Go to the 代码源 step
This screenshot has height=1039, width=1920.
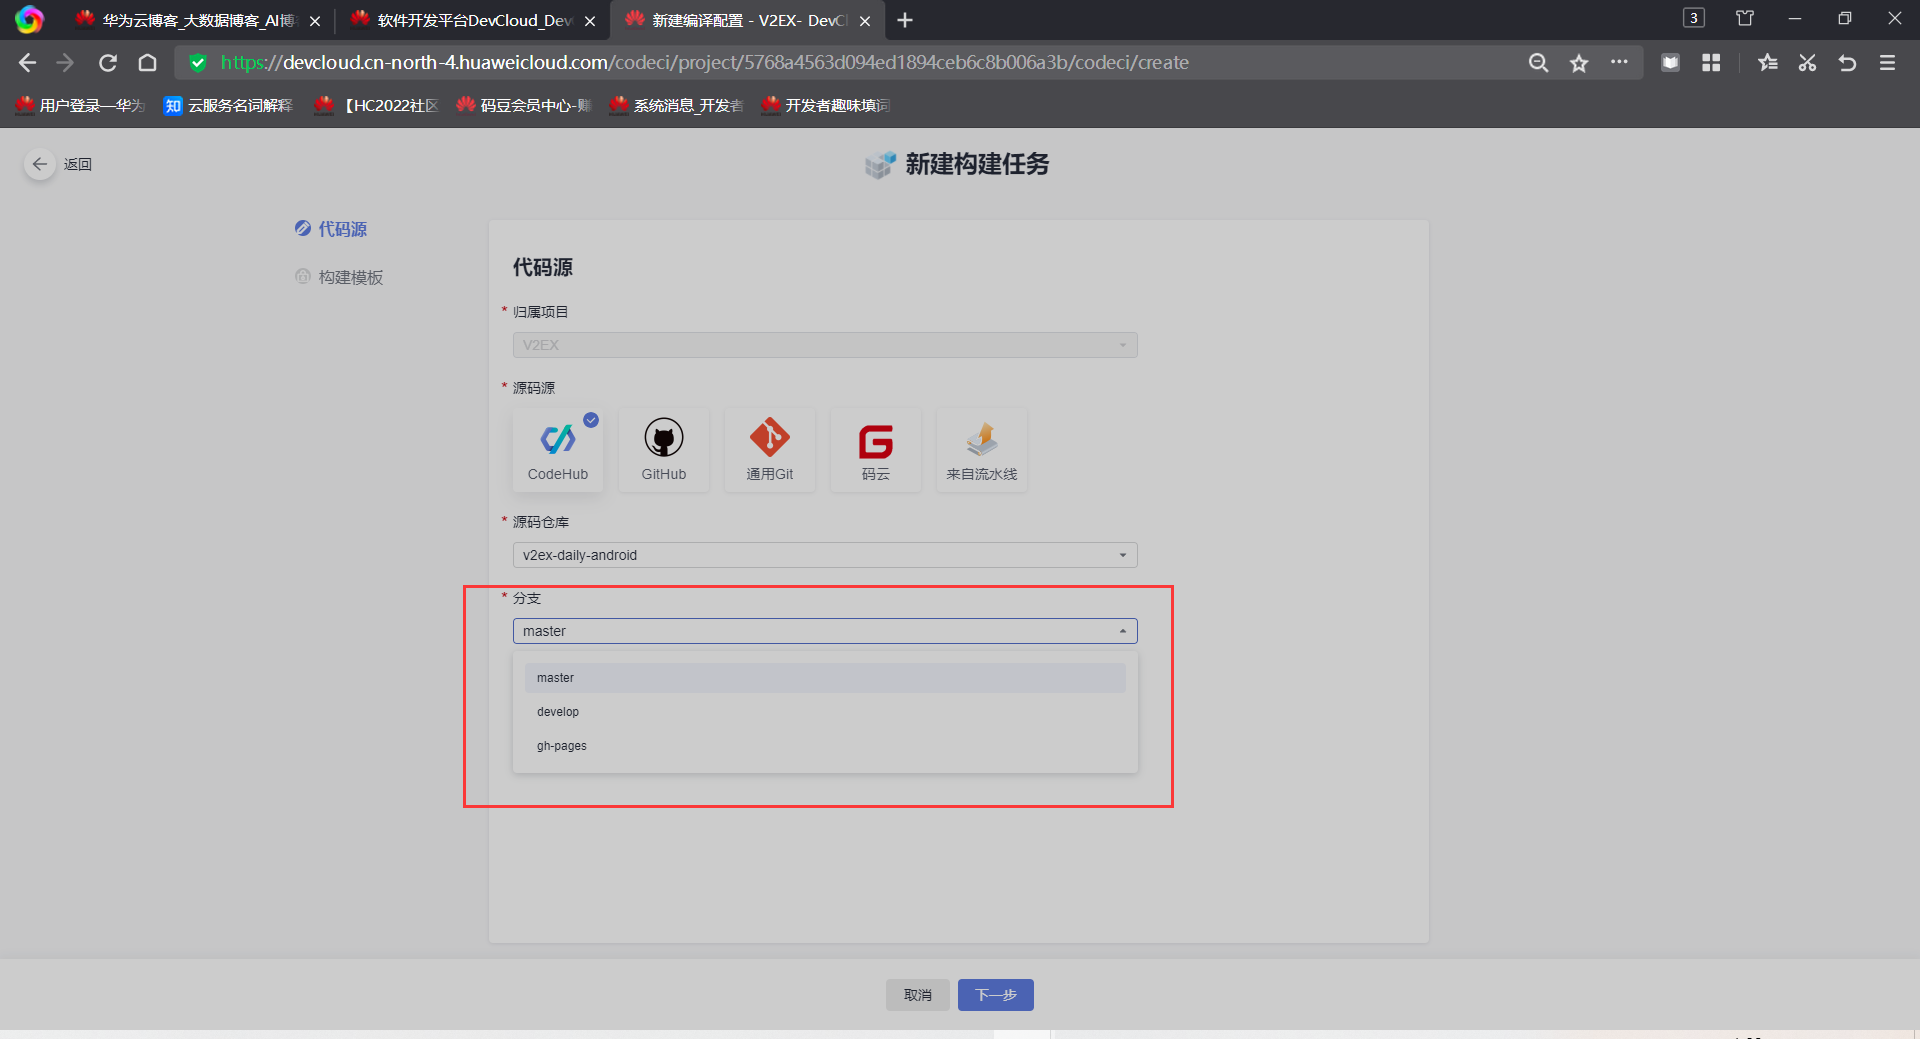tap(331, 229)
